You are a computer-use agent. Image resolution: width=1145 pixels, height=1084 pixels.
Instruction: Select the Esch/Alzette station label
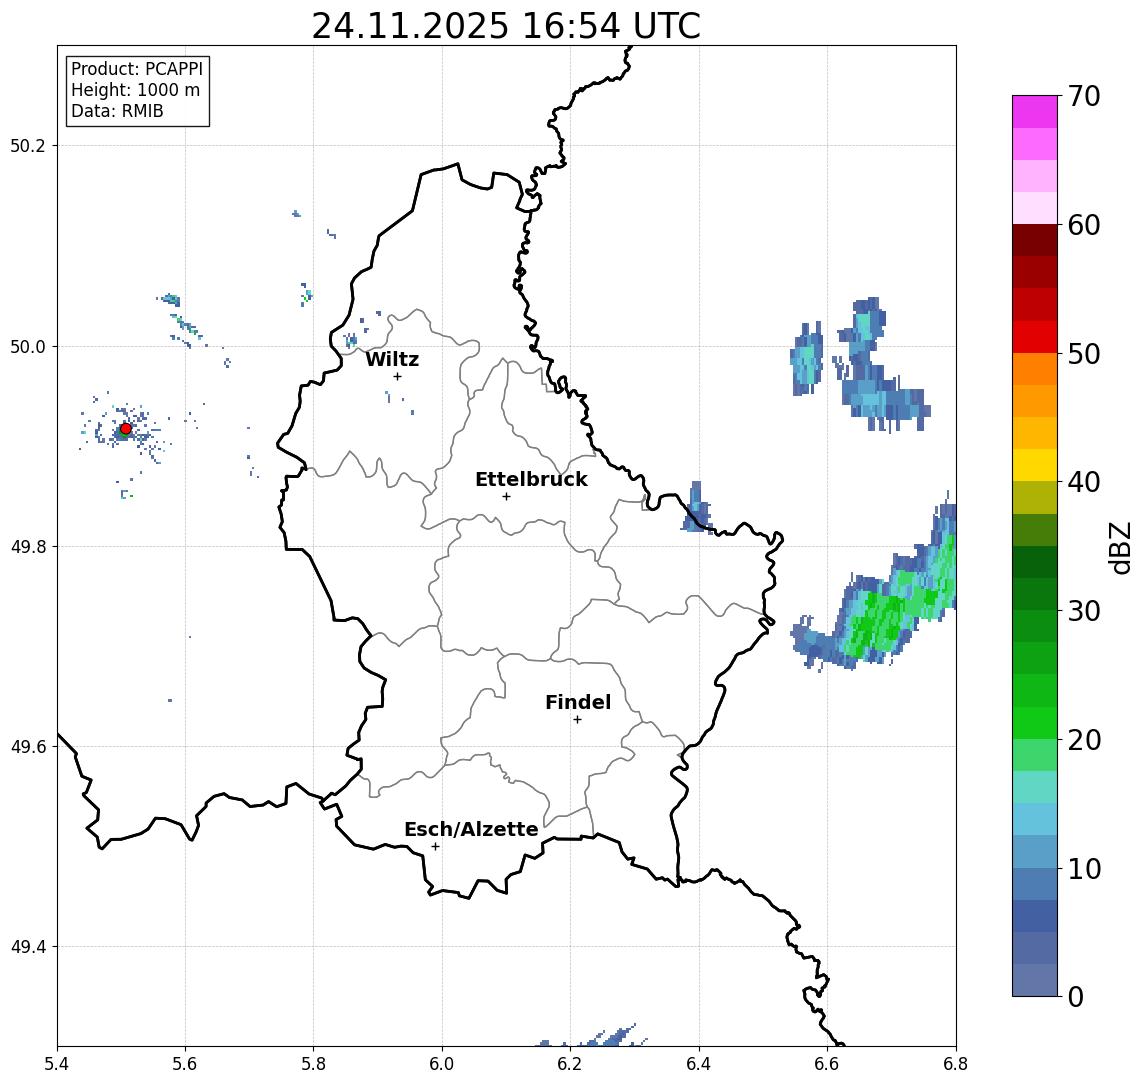click(x=471, y=829)
